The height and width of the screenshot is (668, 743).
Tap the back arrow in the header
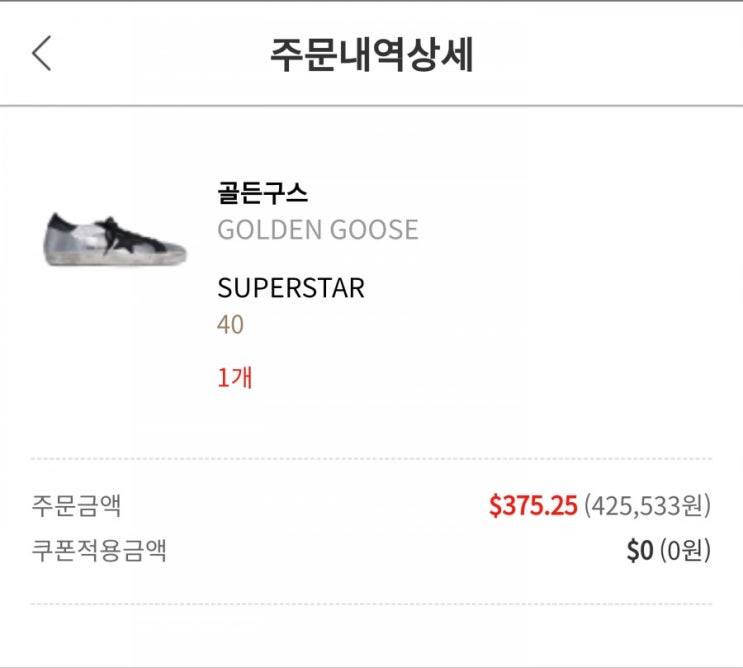coord(41,53)
